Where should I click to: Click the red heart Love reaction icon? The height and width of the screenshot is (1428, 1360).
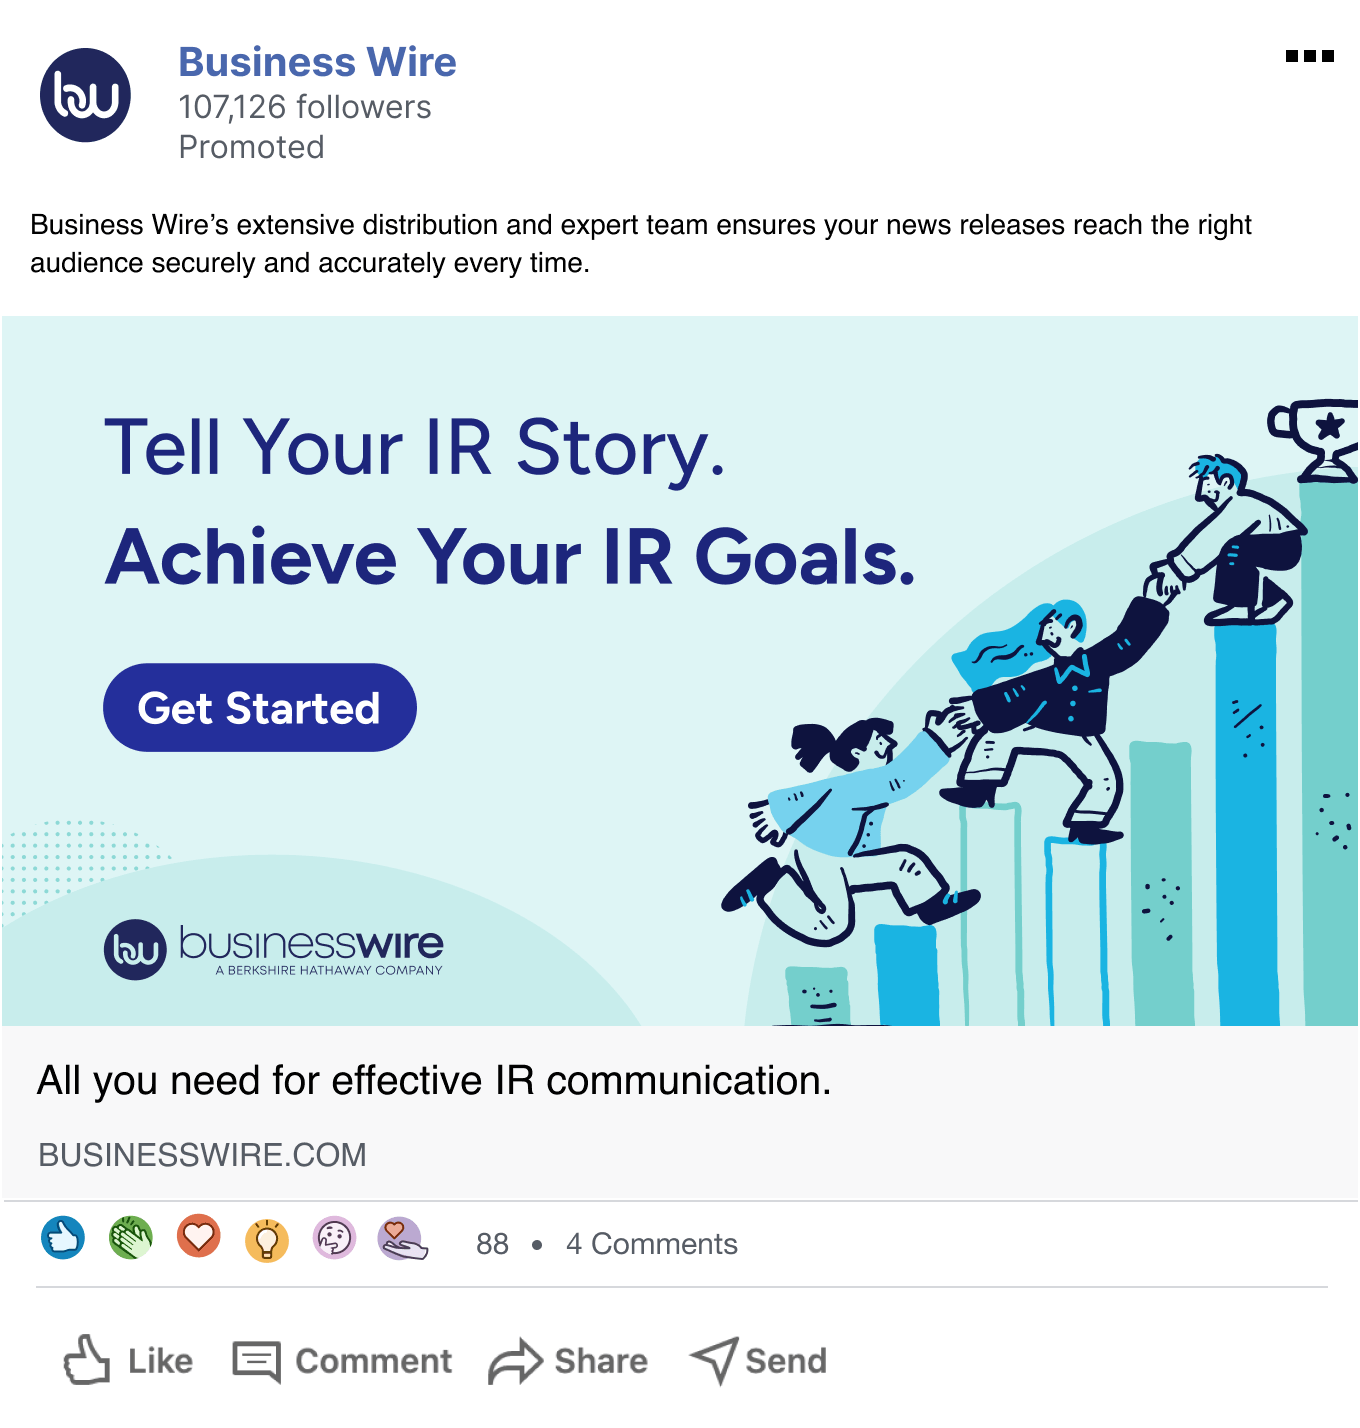click(x=199, y=1236)
